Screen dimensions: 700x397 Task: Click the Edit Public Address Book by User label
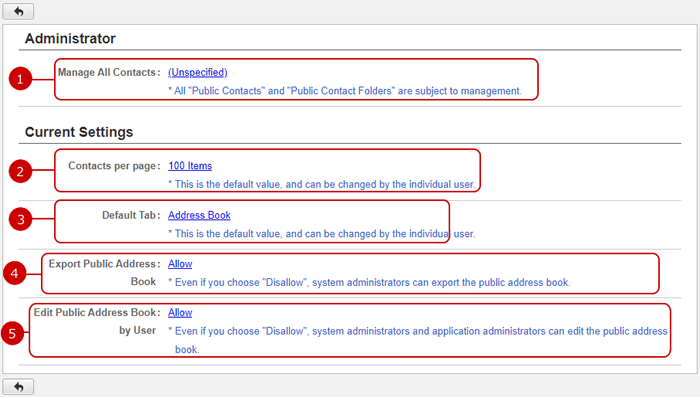(x=96, y=321)
